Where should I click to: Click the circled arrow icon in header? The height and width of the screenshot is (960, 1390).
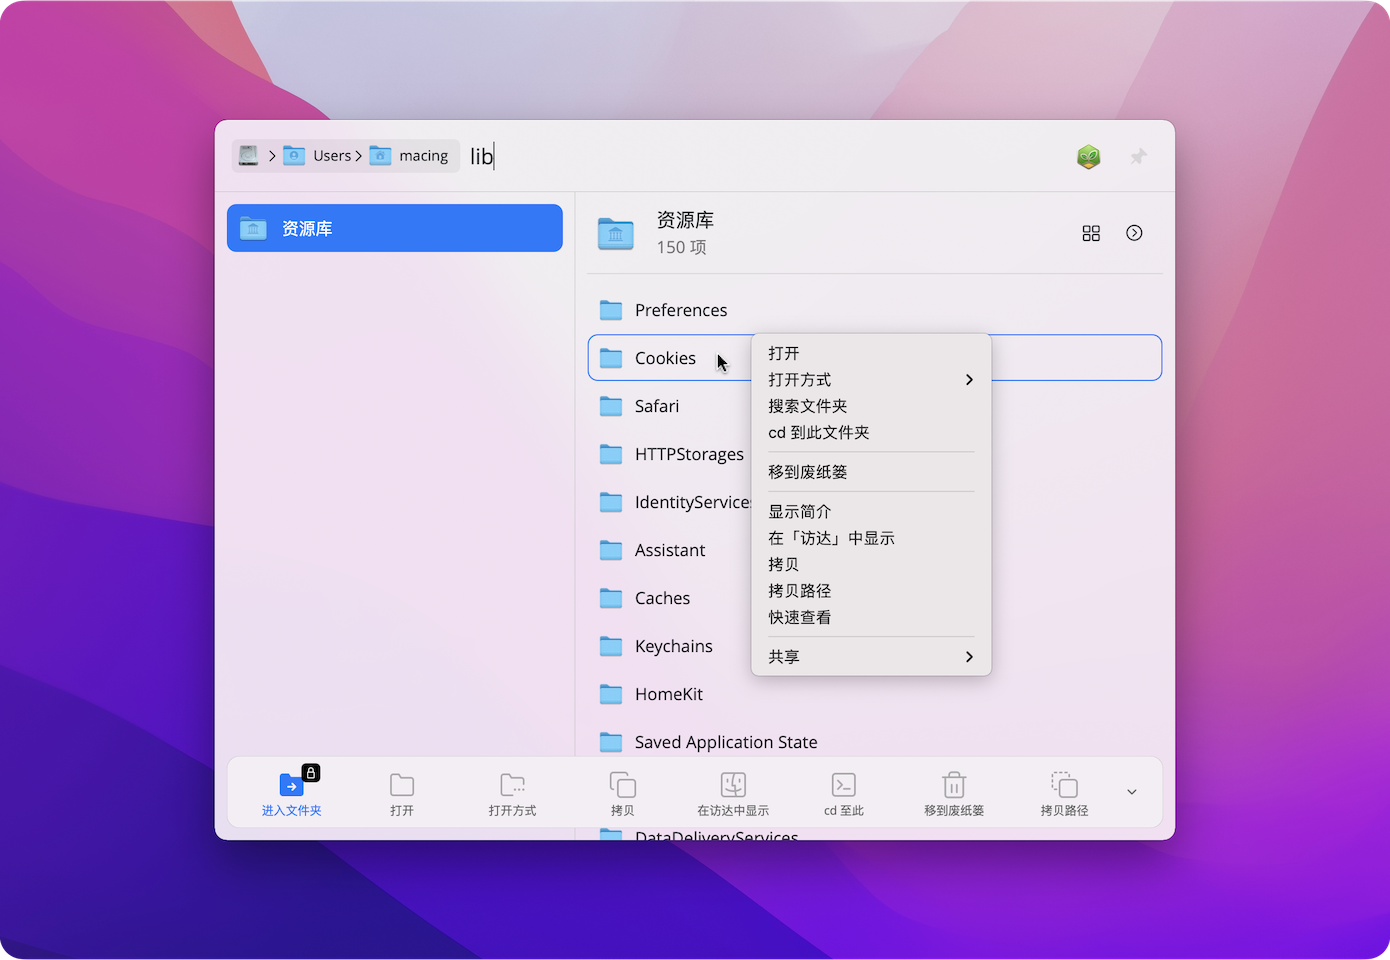(x=1134, y=233)
